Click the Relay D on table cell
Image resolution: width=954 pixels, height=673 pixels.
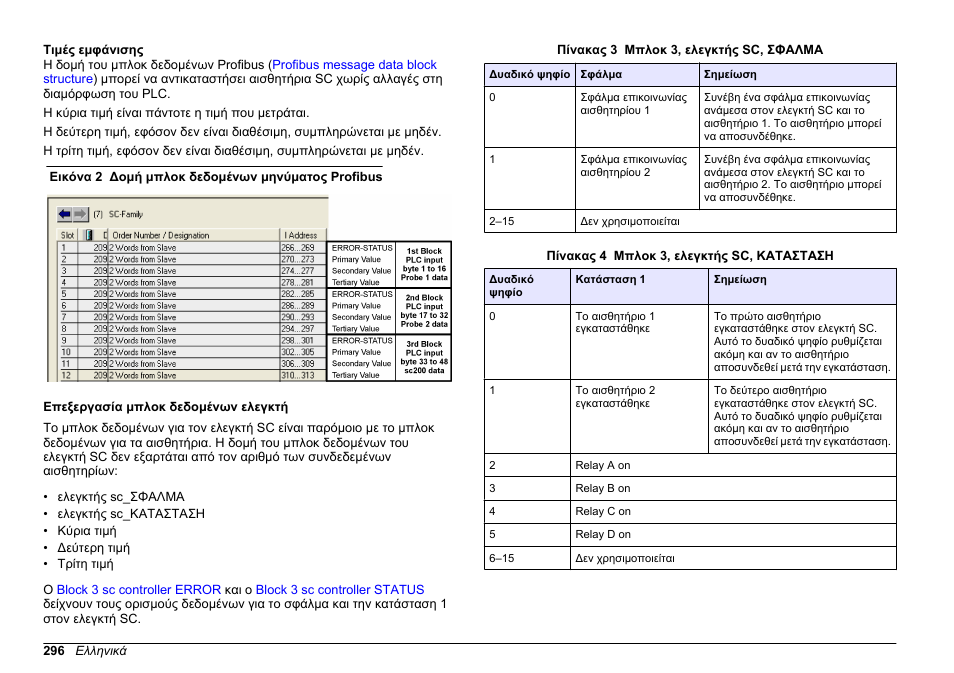tap(603, 534)
